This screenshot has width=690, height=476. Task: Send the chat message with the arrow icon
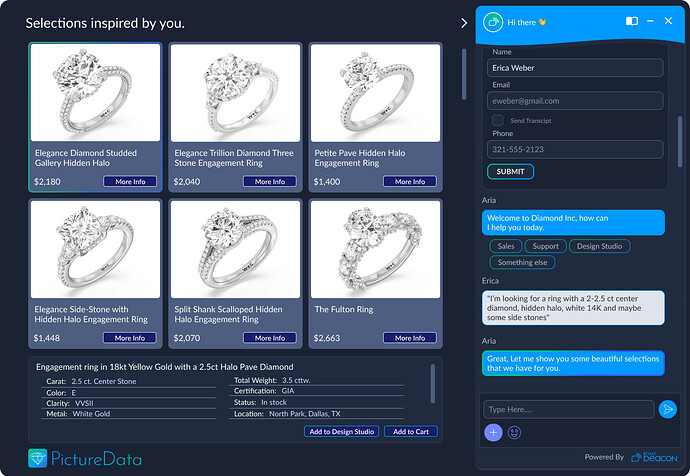(668, 409)
